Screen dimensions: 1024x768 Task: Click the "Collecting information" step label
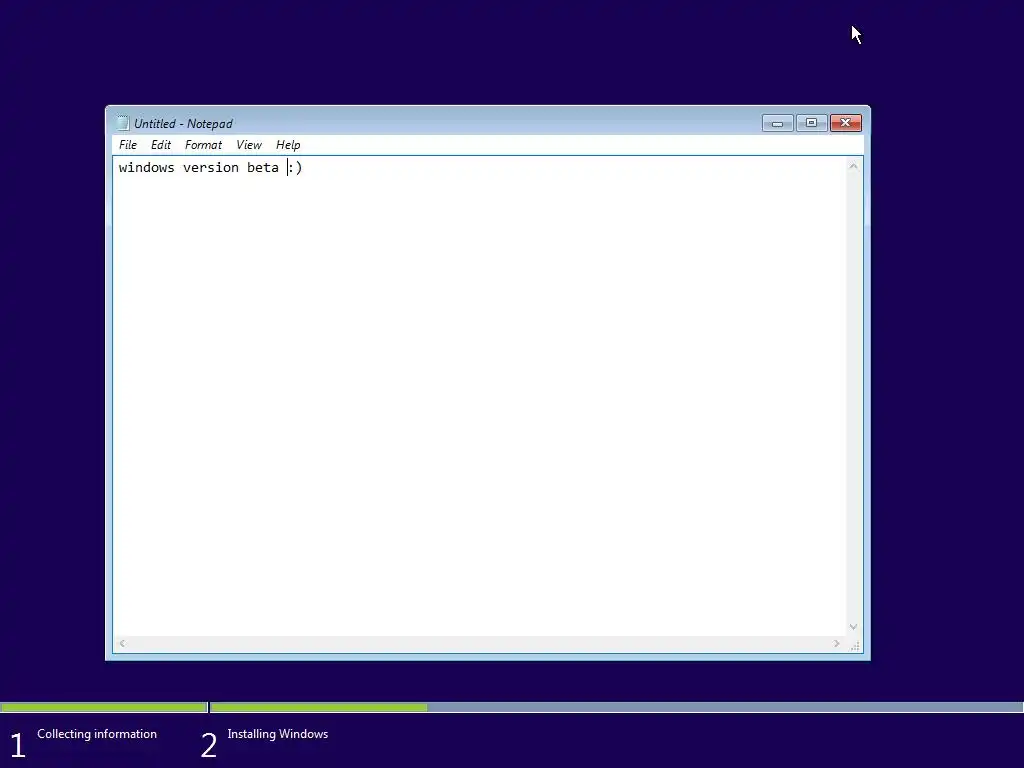tap(97, 734)
